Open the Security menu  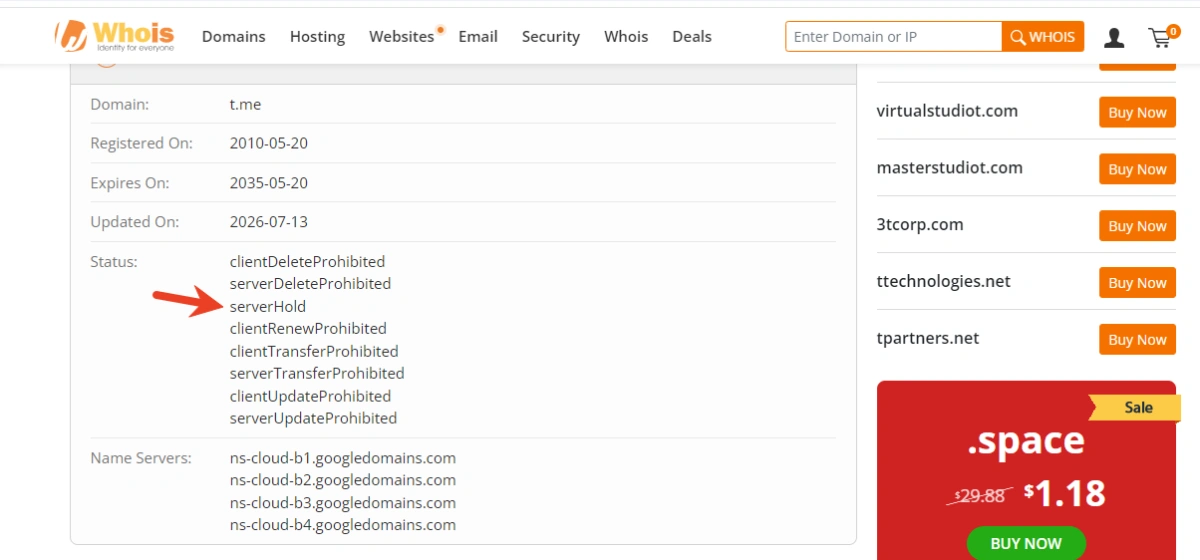tap(551, 37)
